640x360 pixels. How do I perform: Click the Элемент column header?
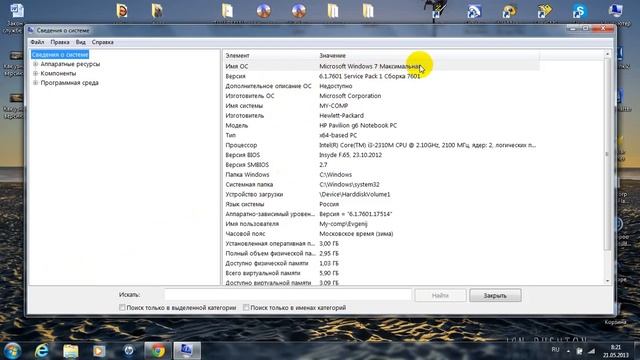click(270, 55)
